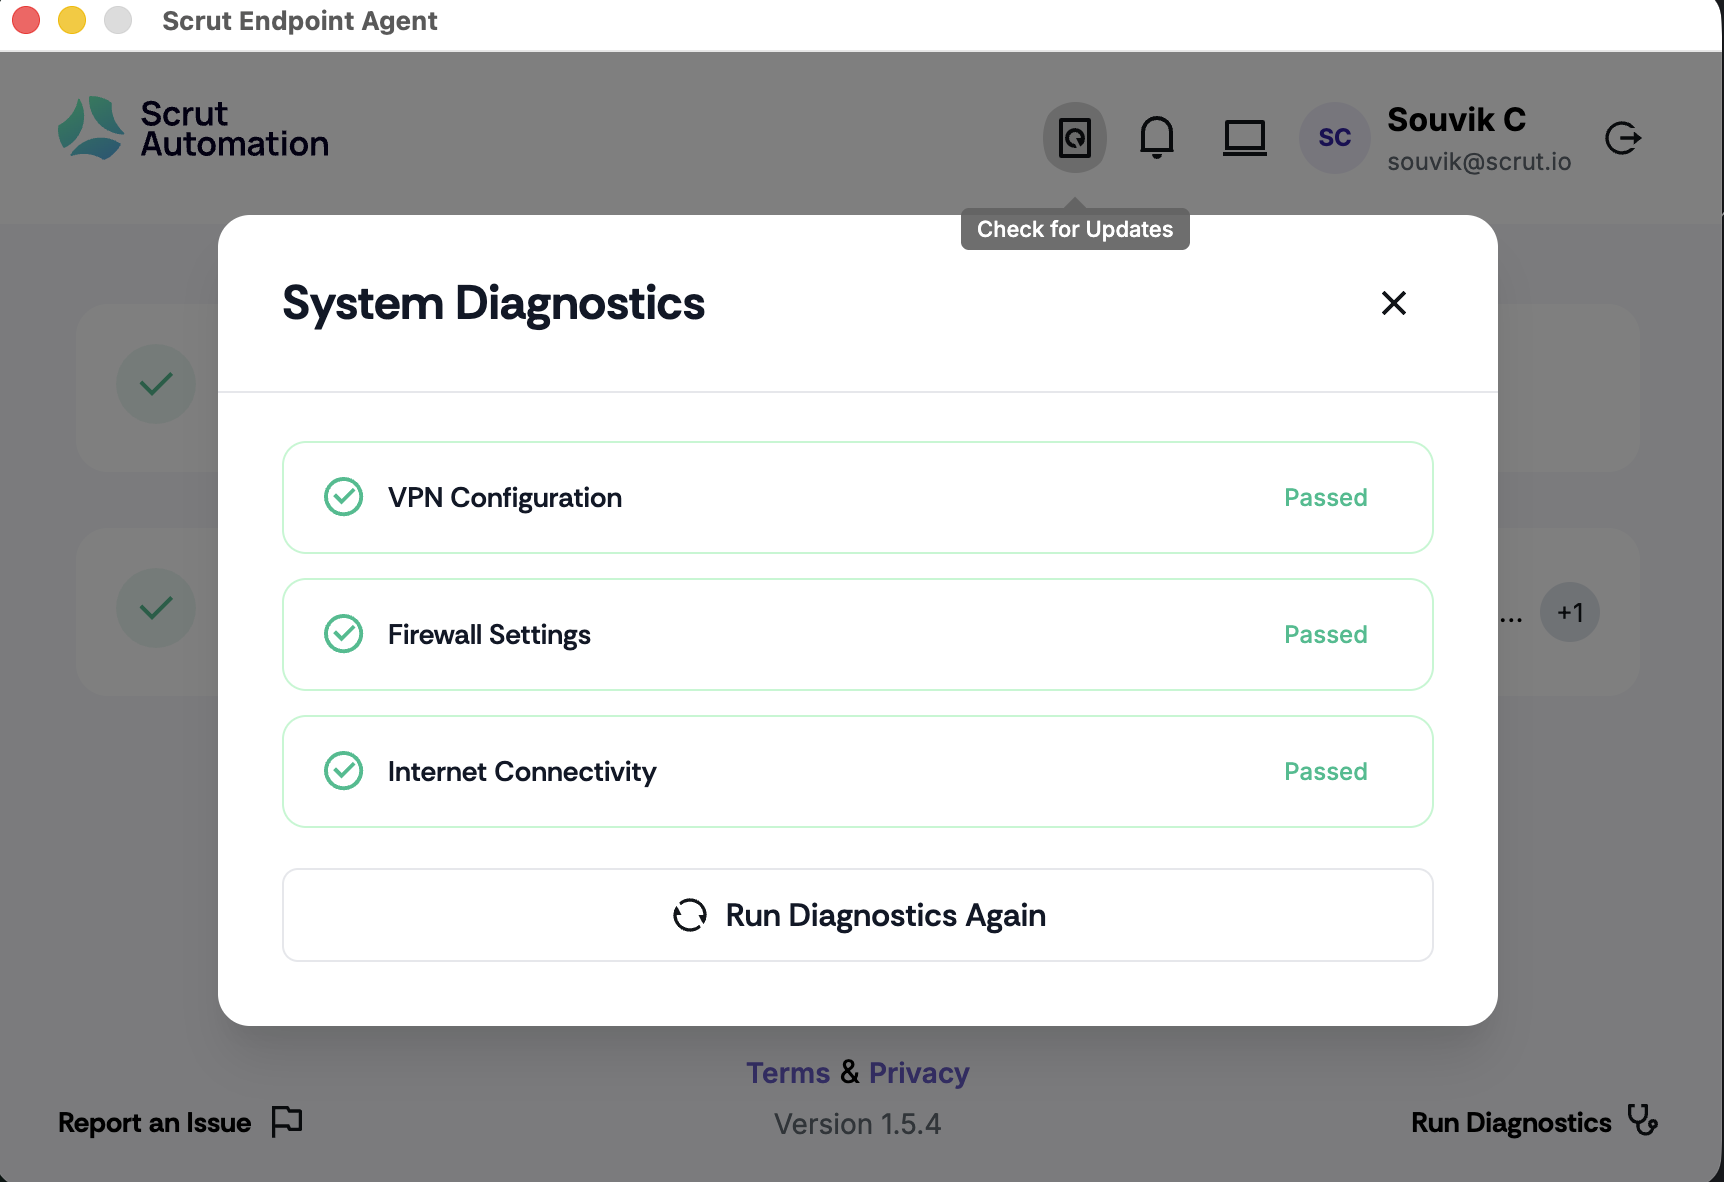Open the Terms link

coord(788,1073)
